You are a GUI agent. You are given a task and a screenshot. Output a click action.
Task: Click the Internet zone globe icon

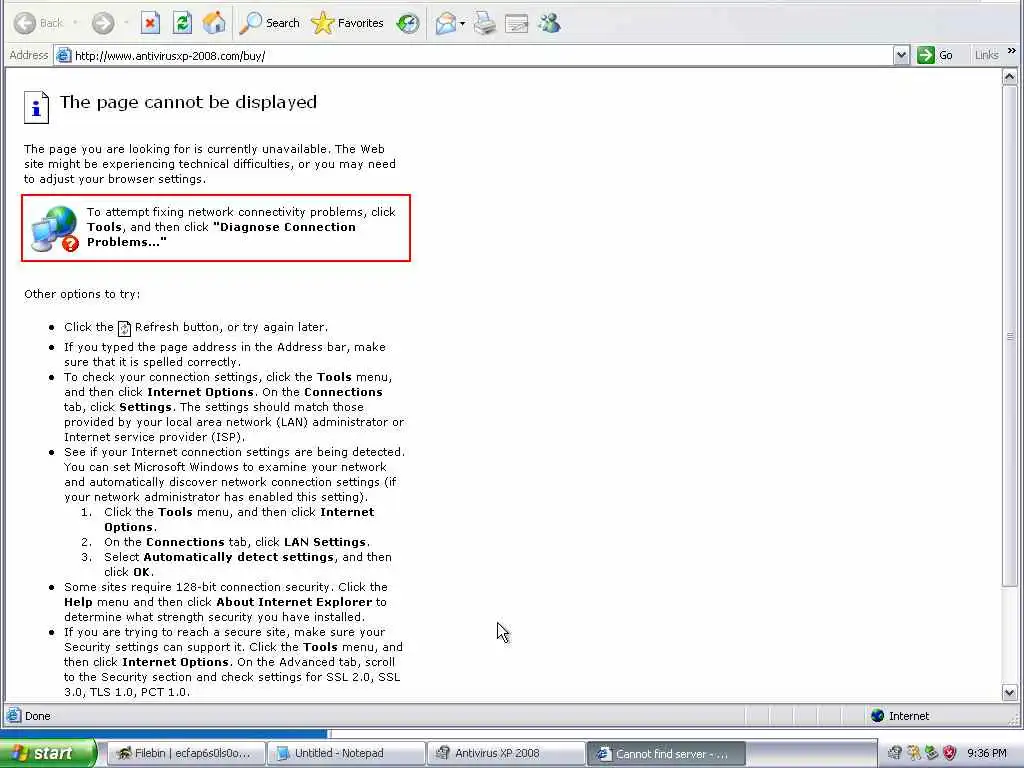coord(878,716)
